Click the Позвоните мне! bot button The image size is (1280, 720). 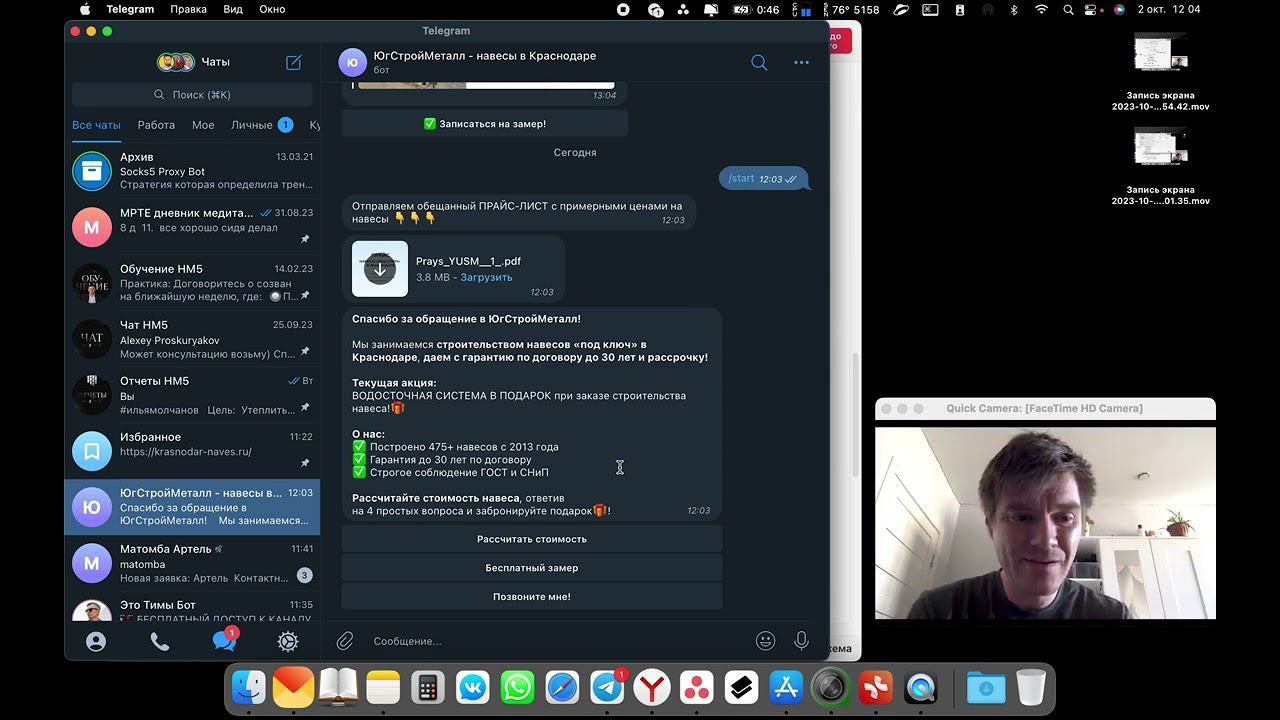pos(532,597)
